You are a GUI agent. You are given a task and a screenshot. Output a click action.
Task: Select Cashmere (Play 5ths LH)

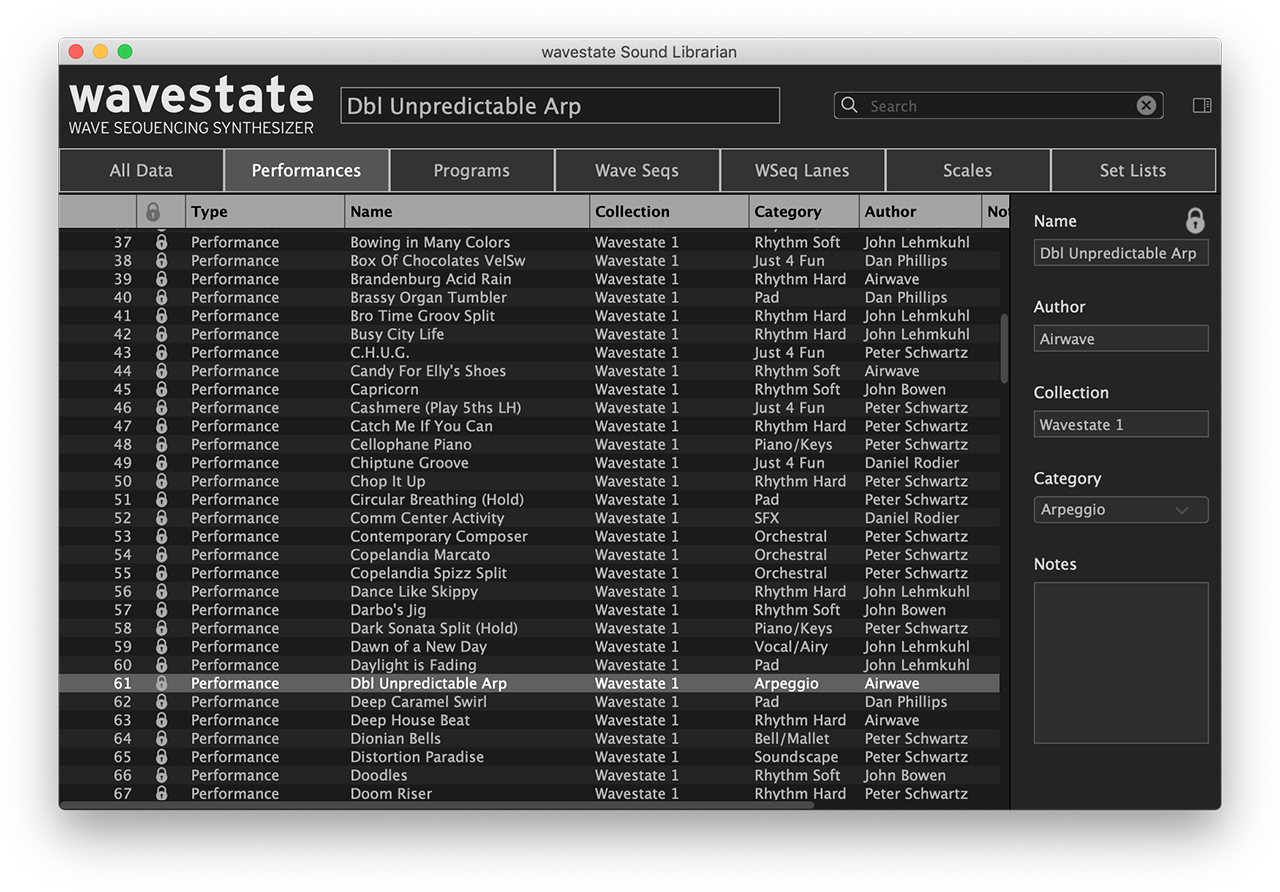(x=529, y=408)
